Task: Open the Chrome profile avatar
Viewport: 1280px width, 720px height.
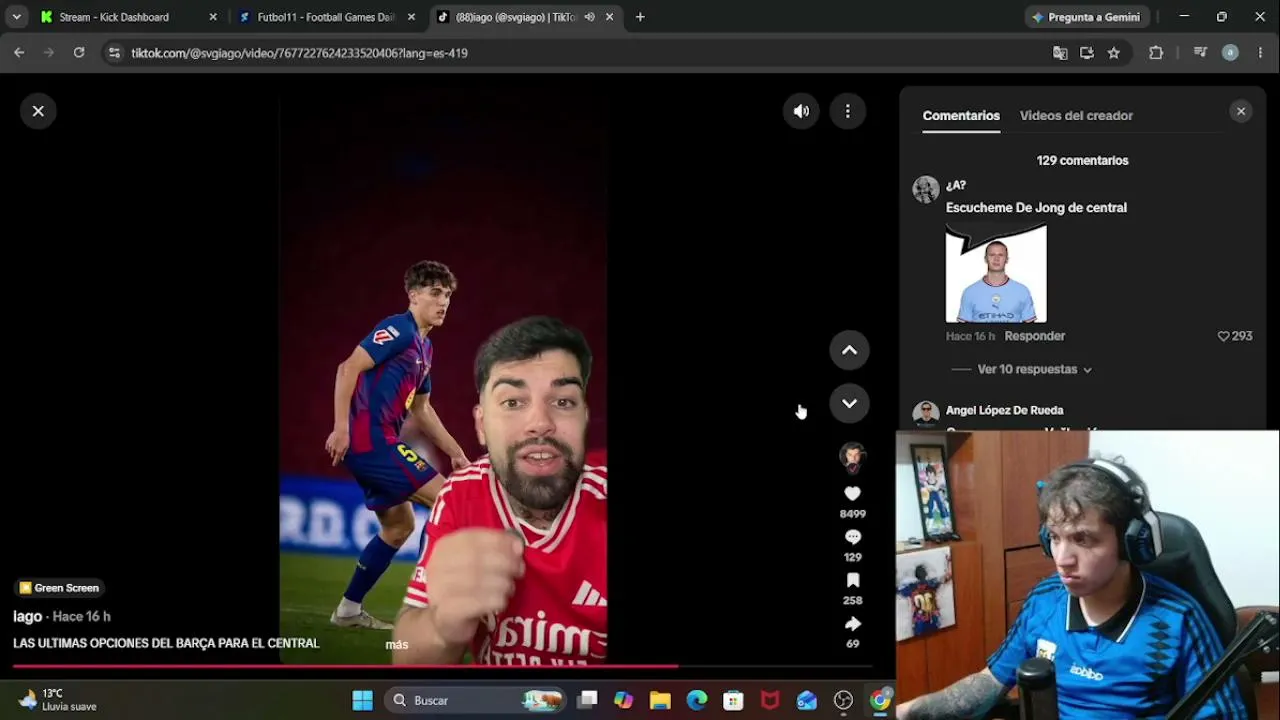Action: [1230, 53]
